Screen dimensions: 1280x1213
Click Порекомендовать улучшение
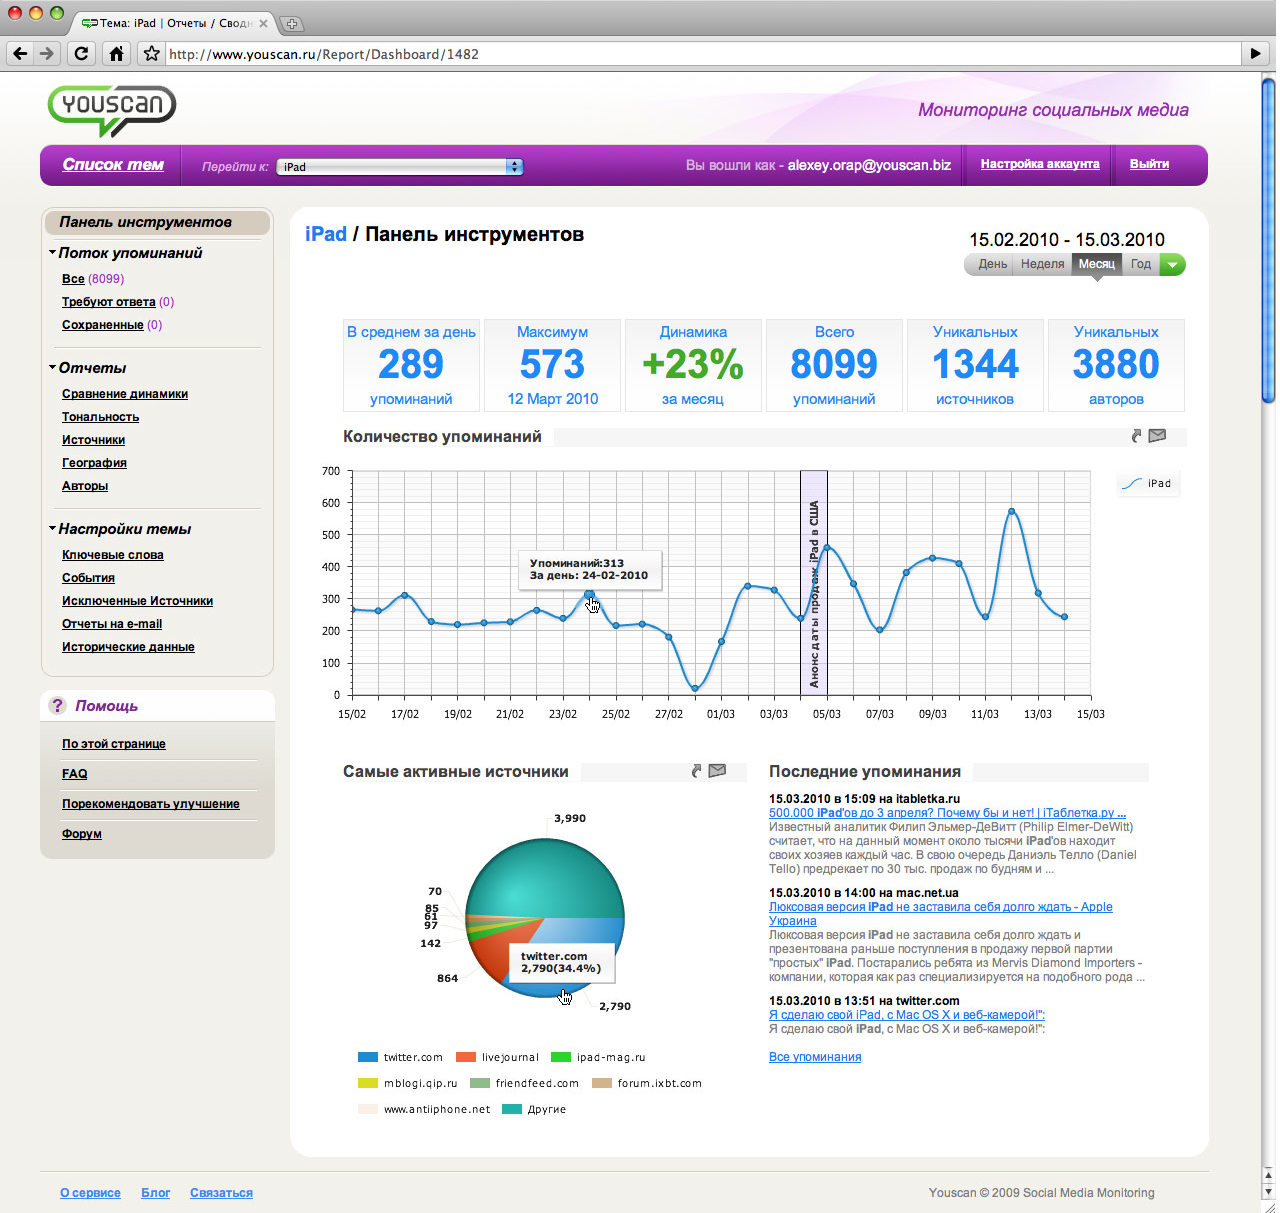[x=151, y=804]
